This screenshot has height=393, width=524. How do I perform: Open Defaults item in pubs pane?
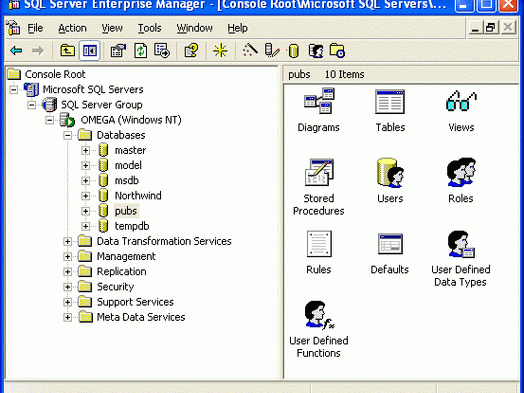(x=390, y=253)
